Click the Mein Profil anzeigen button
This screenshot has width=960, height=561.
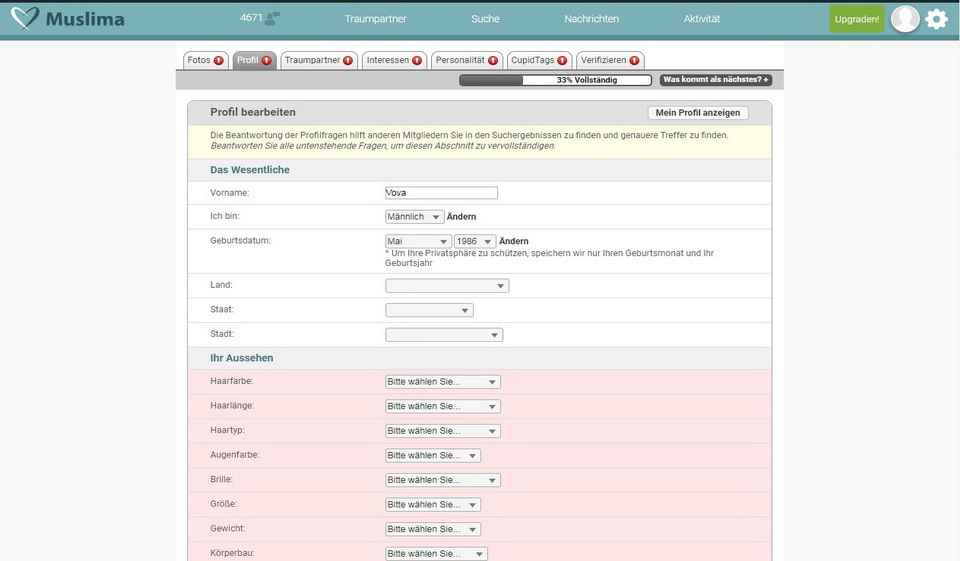(697, 113)
